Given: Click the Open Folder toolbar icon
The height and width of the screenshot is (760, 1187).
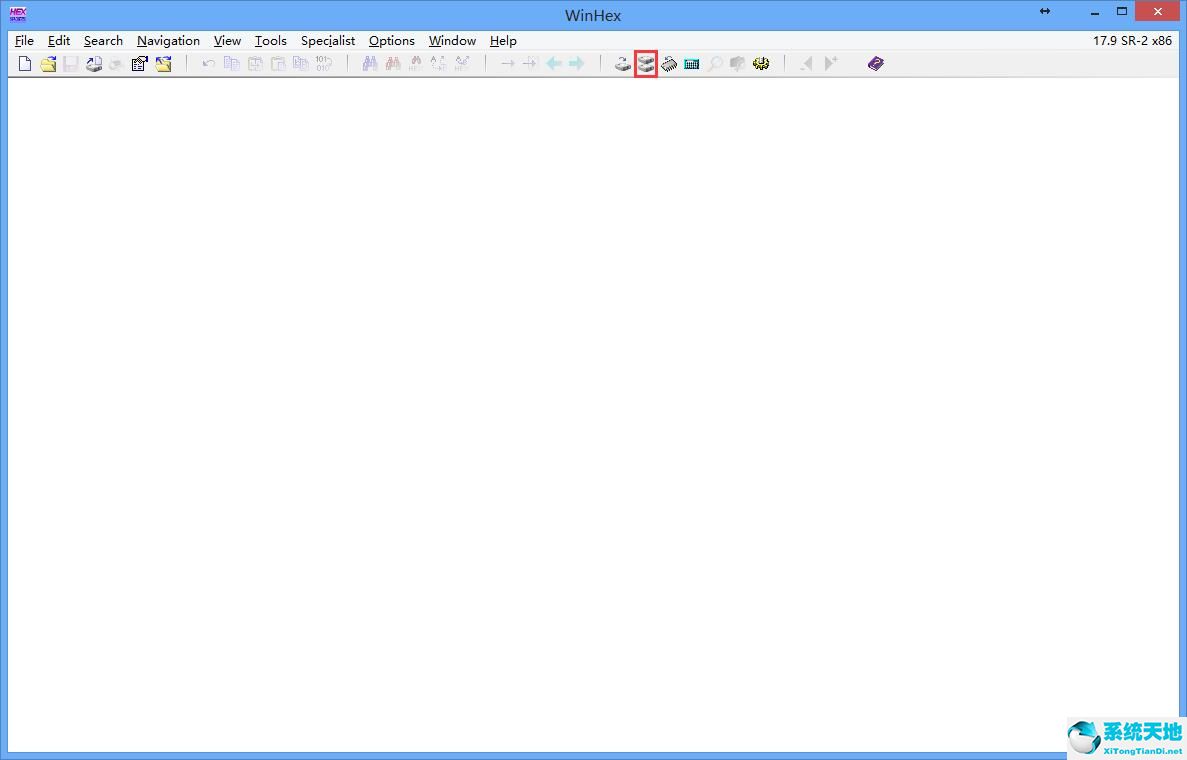Looking at the screenshot, I should tap(163, 64).
